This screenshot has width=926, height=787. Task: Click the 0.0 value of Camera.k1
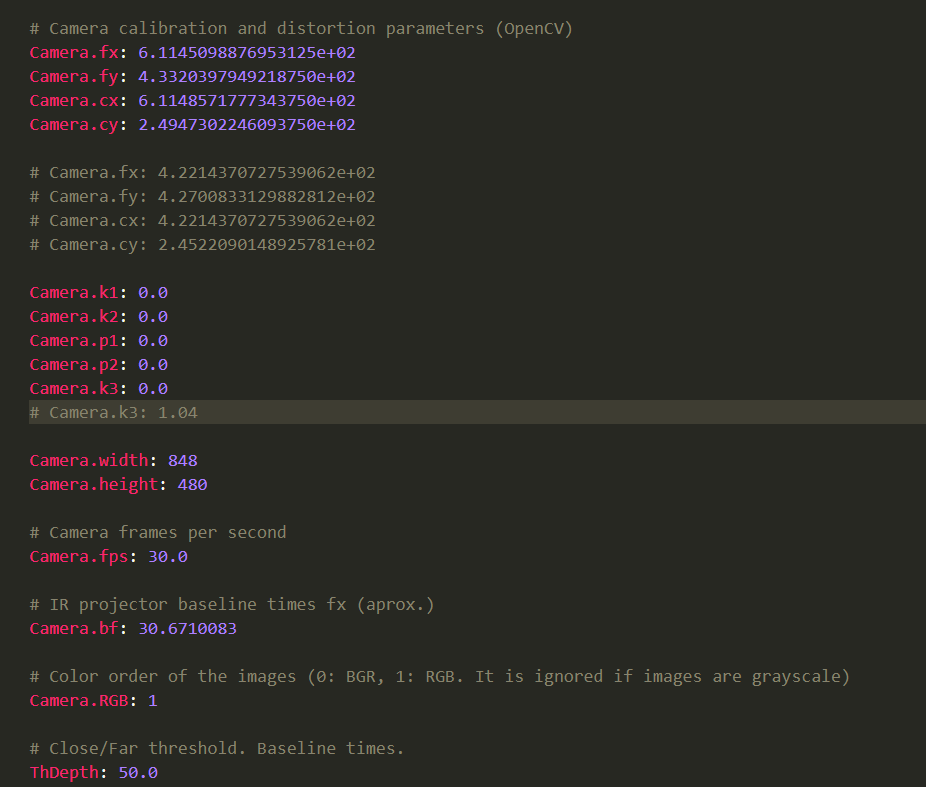coord(153,293)
